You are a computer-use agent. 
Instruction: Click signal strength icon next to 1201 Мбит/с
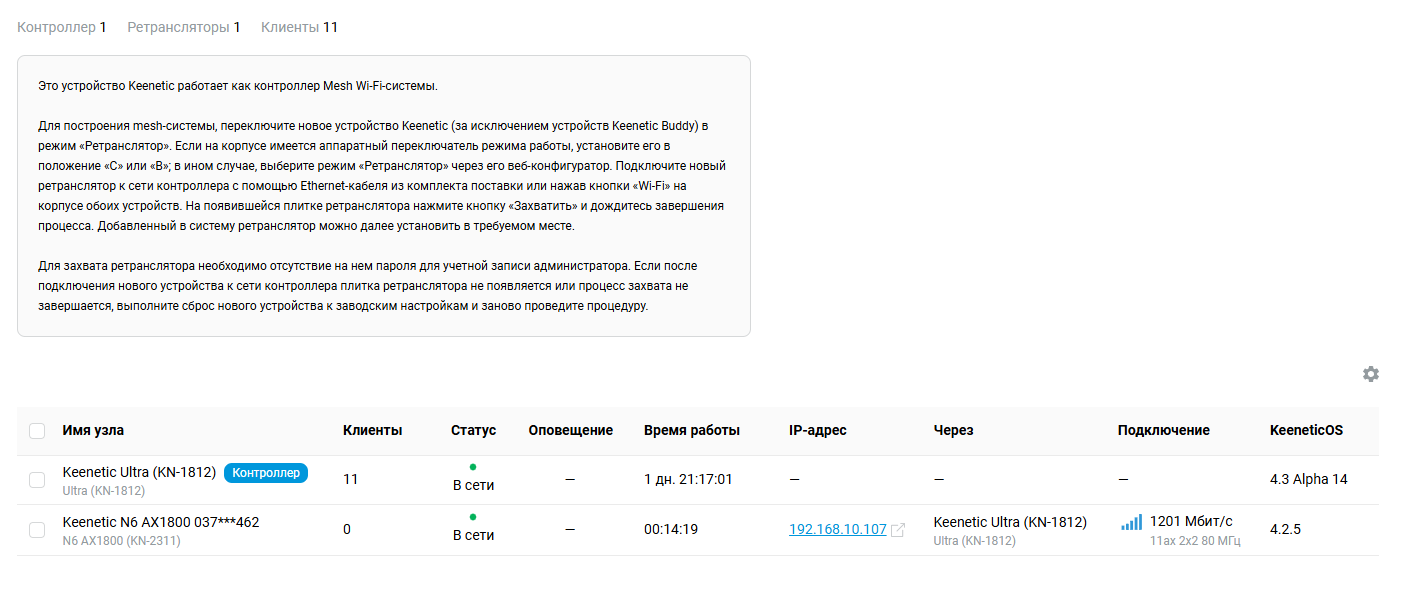(1131, 522)
